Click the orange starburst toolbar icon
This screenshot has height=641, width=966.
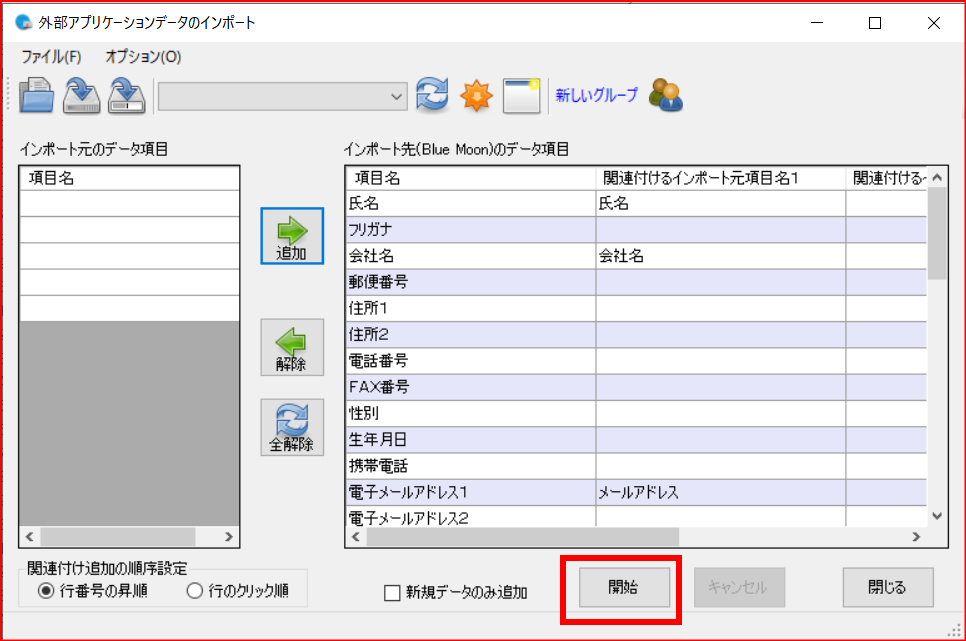476,96
